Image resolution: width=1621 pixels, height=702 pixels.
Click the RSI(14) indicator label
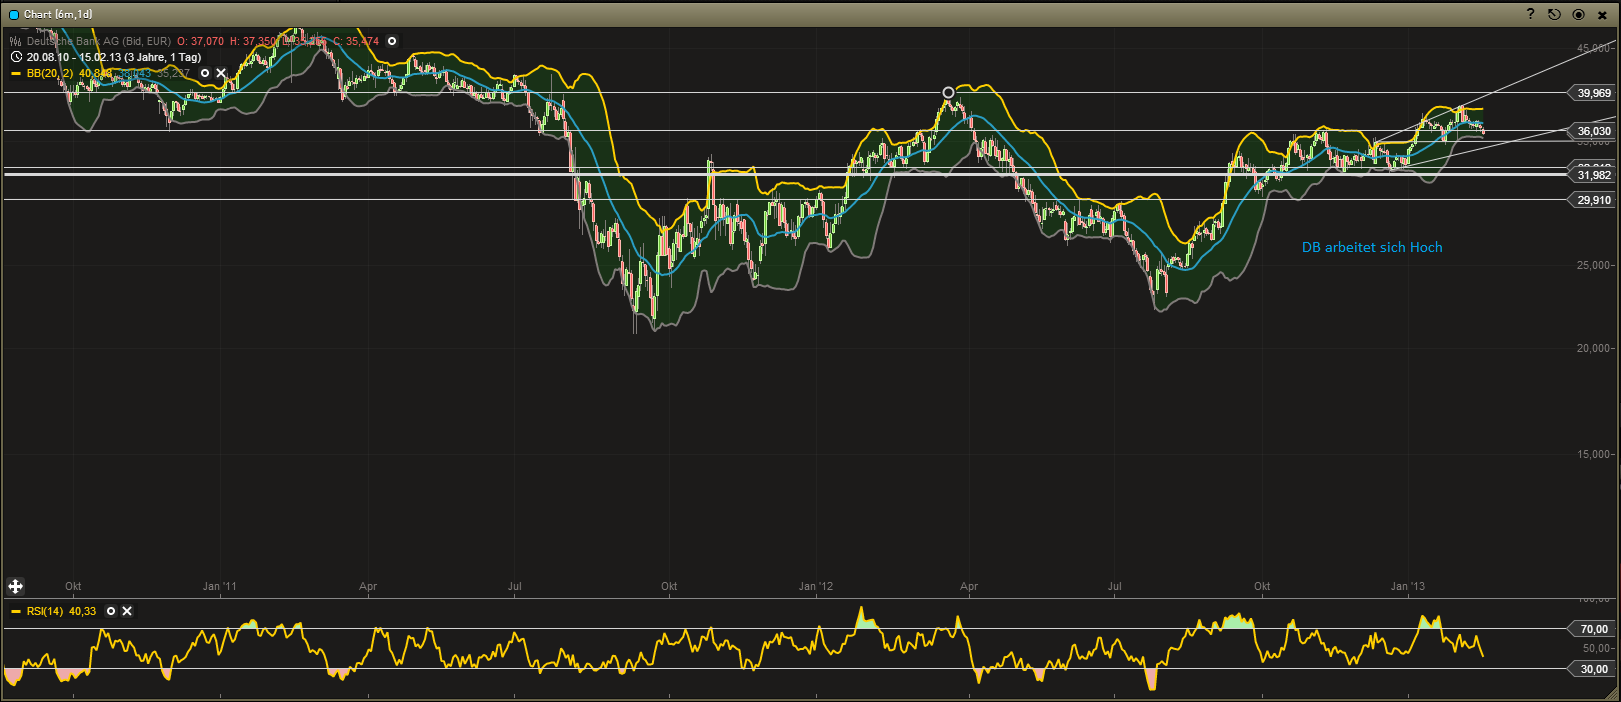pyautogui.click(x=45, y=611)
